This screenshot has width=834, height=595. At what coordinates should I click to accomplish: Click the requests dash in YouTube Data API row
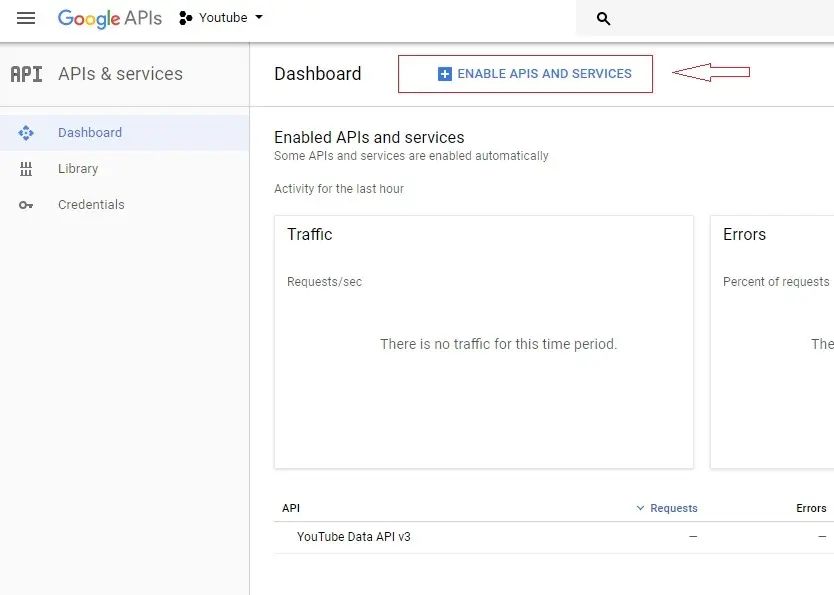pyautogui.click(x=693, y=537)
